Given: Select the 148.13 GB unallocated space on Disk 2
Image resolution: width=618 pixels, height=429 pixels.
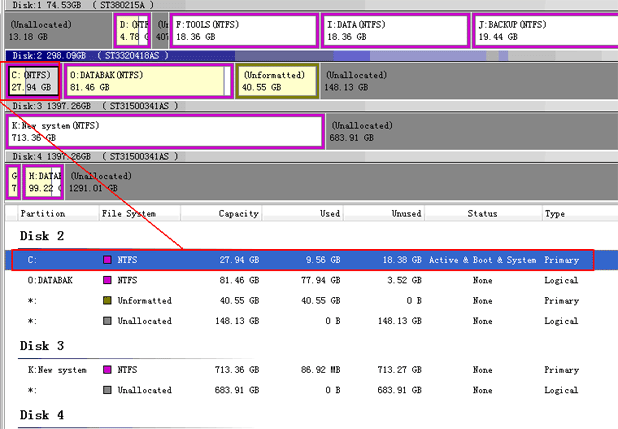Looking at the screenshot, I should point(469,81).
